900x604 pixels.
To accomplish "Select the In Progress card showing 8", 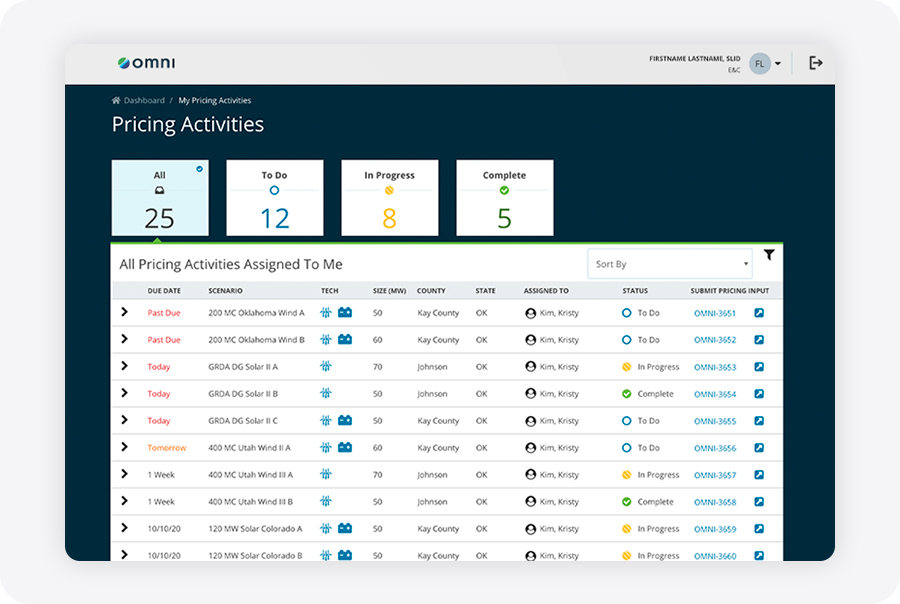I will coord(390,198).
